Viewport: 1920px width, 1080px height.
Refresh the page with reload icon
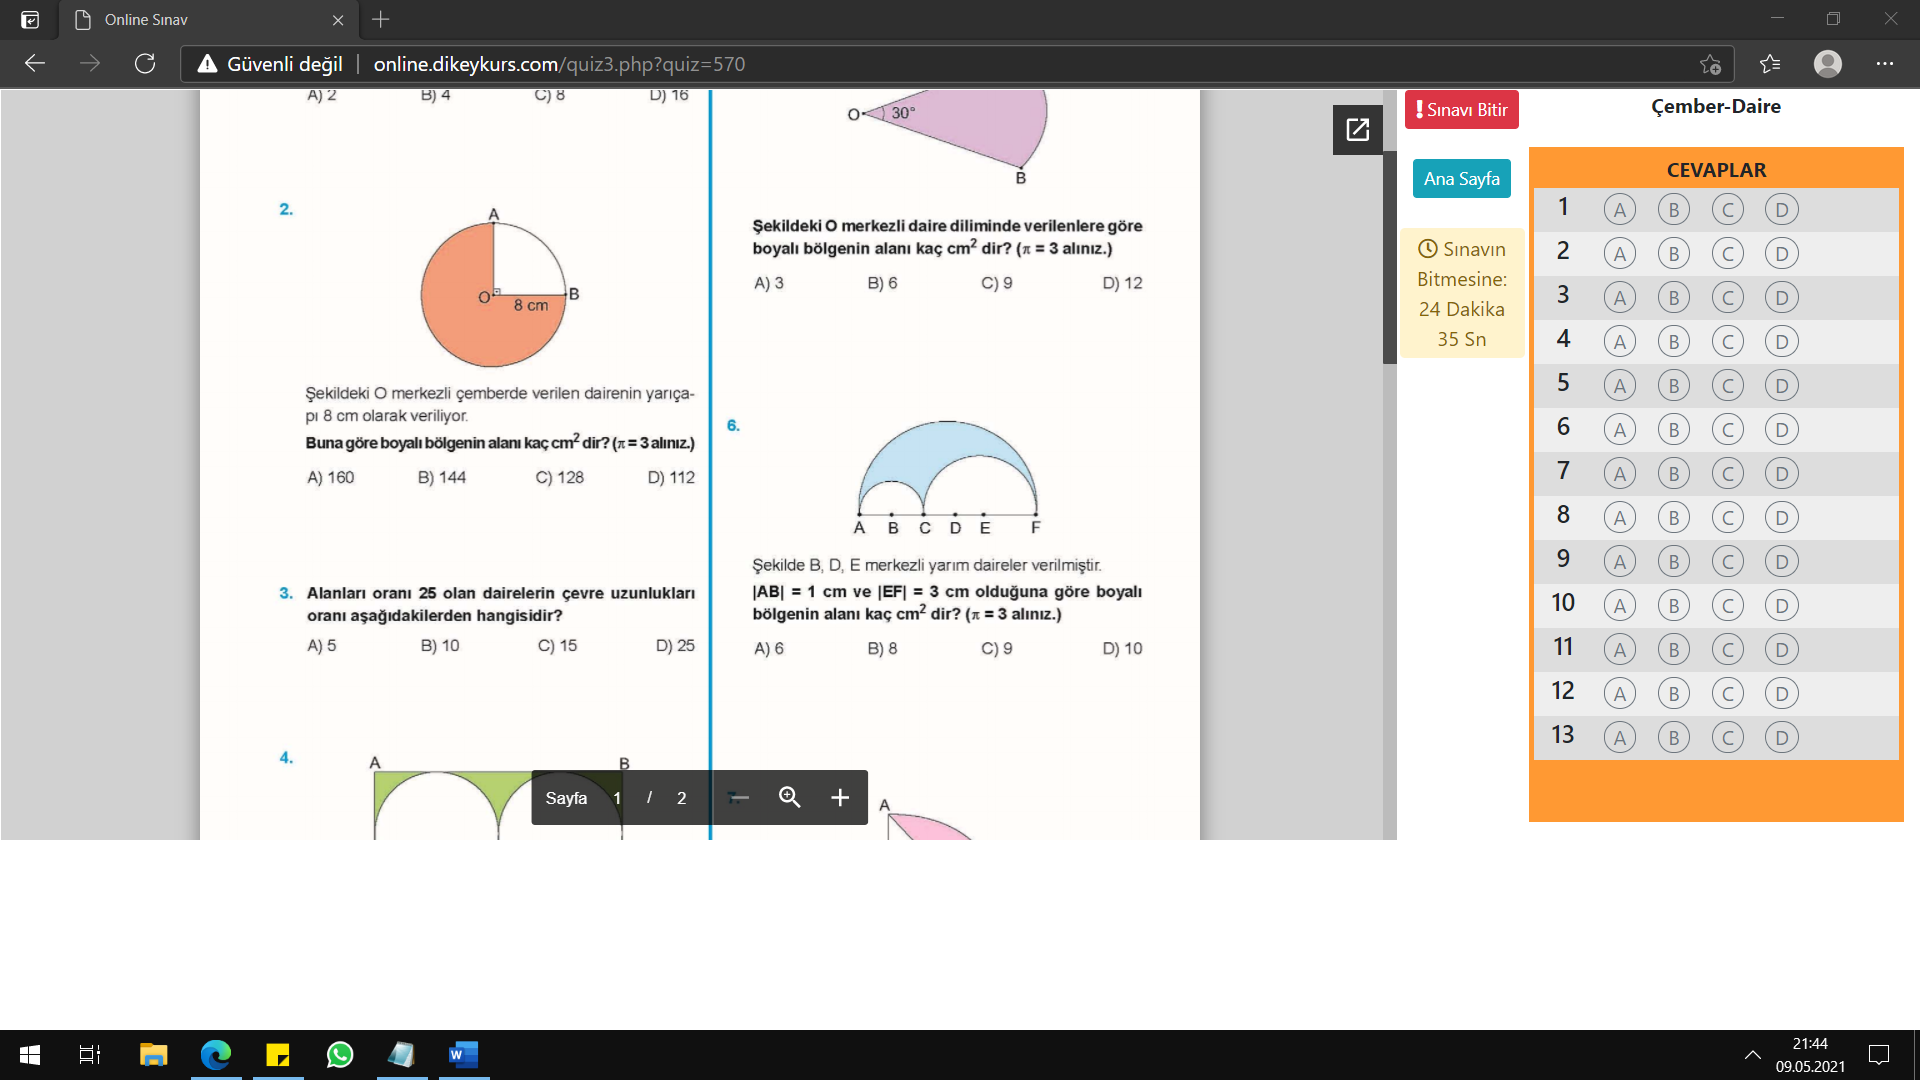145,64
